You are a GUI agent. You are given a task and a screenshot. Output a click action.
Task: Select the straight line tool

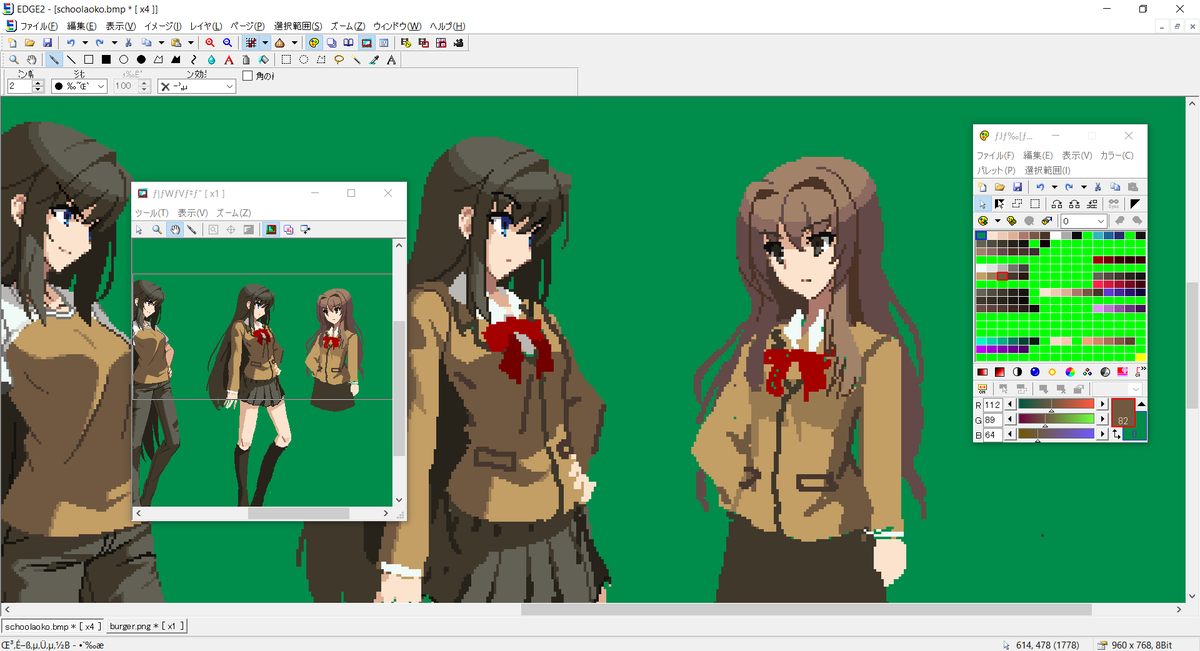point(71,60)
